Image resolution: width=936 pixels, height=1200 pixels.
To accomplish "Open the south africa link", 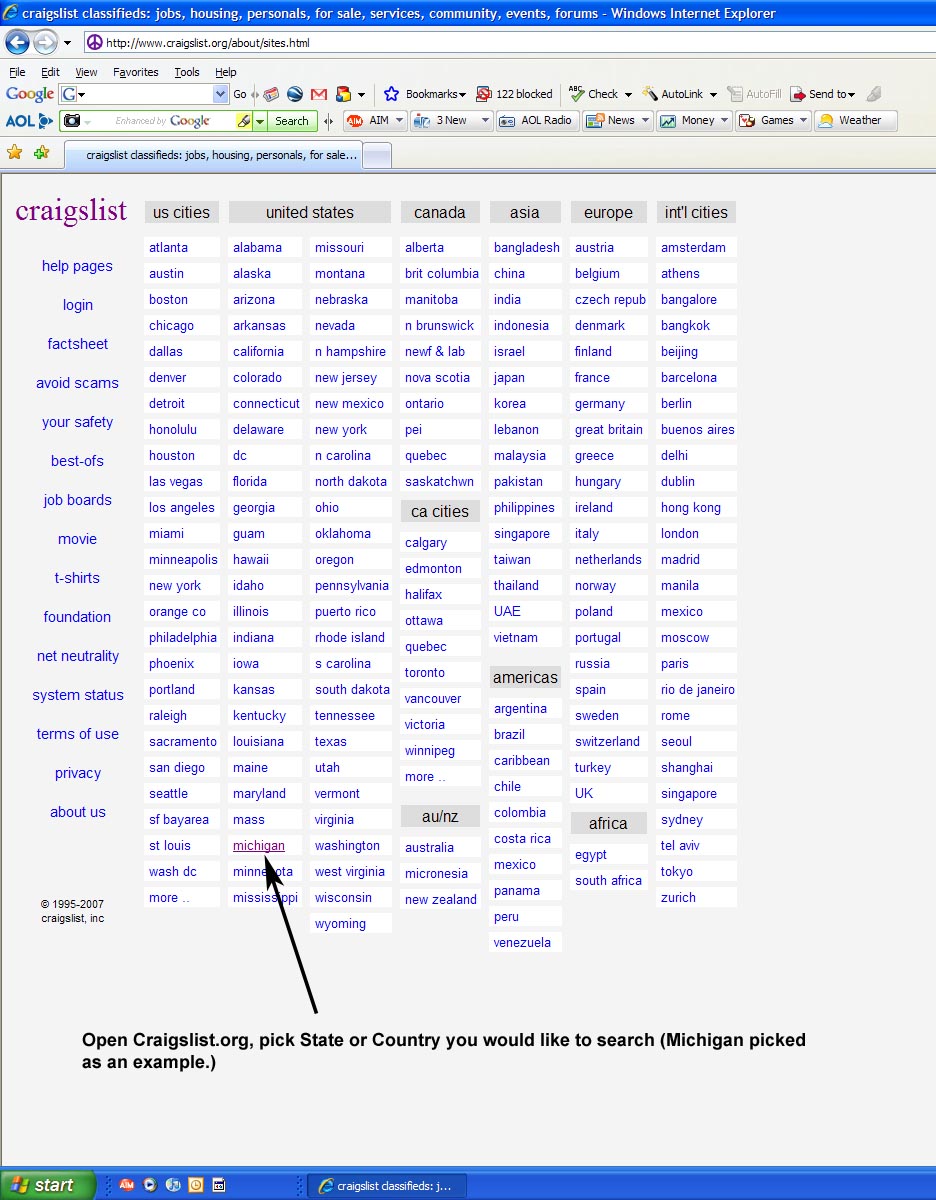I will [608, 881].
